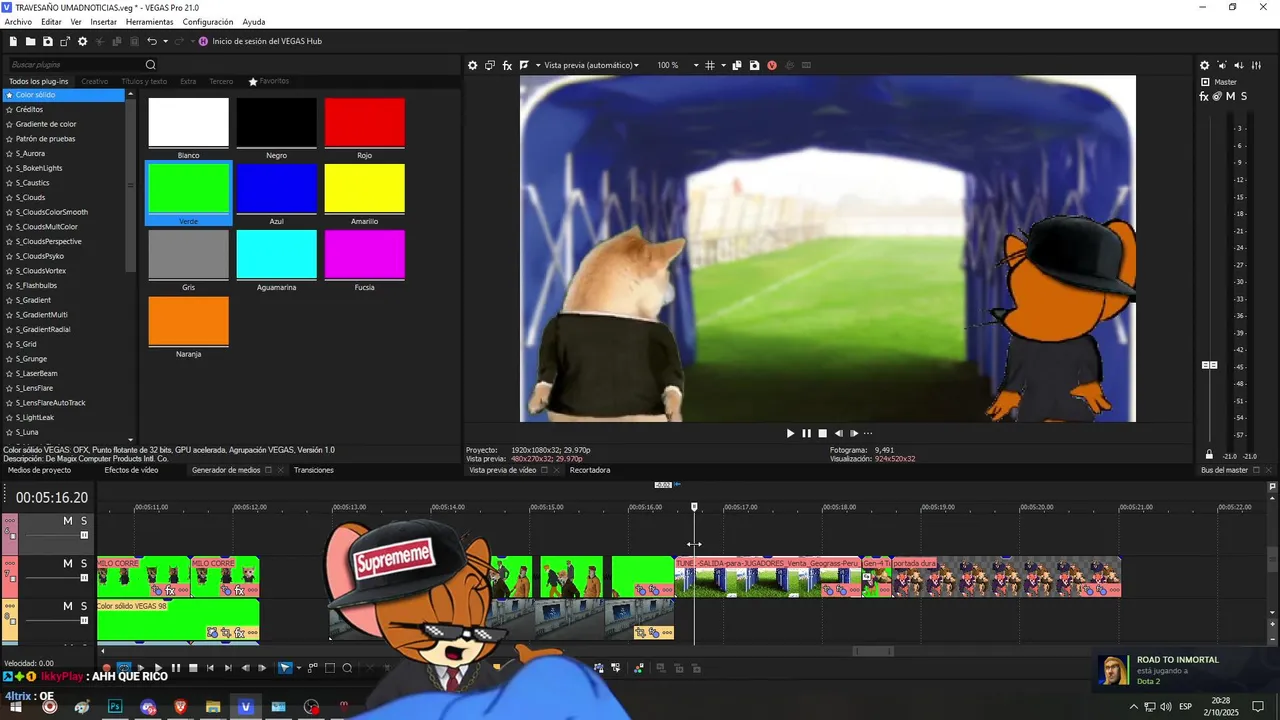Create a new project via toolbar icon
This screenshot has height=720, width=1280.
[13, 41]
